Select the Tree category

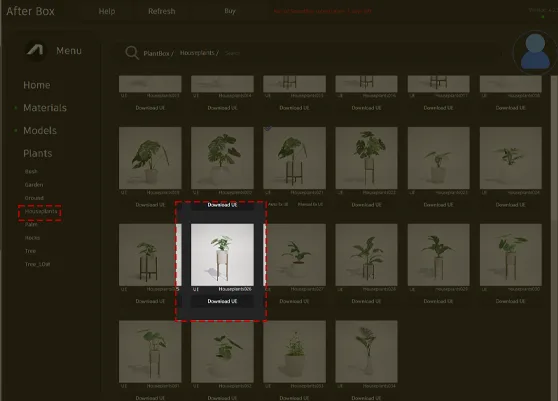(x=30, y=251)
